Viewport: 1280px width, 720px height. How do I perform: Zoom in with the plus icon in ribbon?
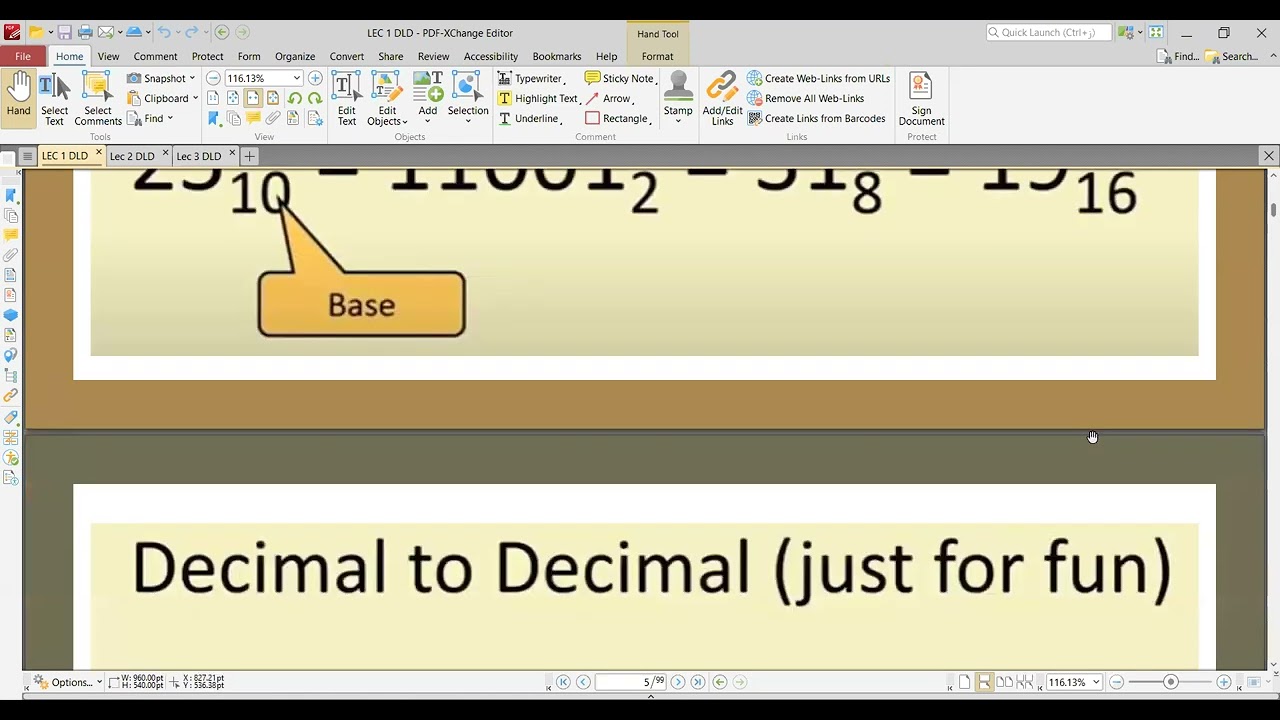tap(315, 78)
